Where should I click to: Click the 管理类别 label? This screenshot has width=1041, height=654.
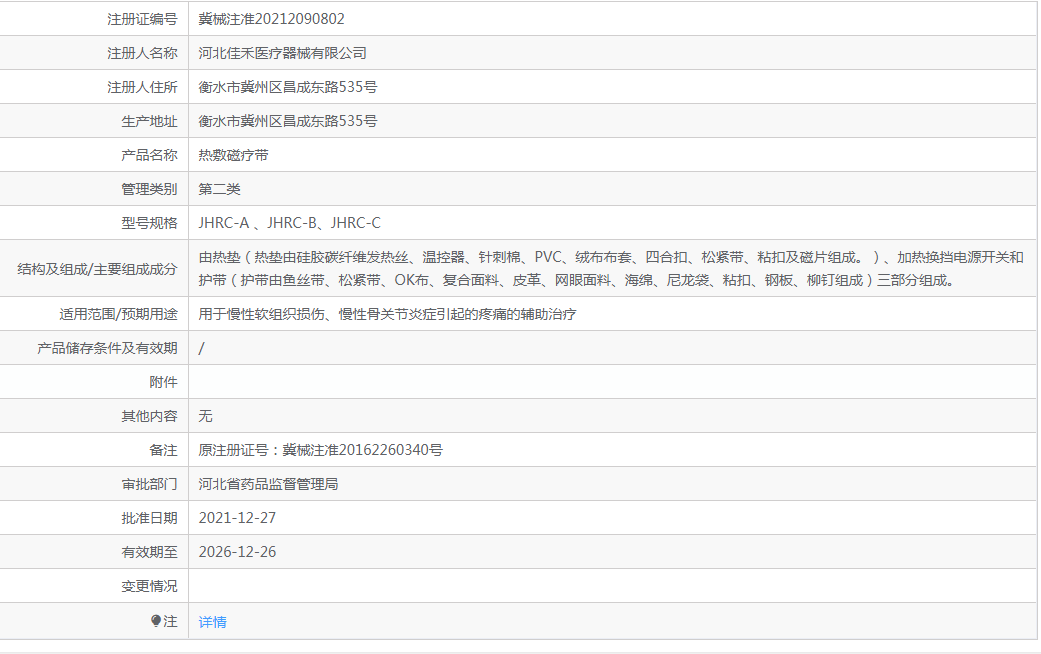(149, 189)
